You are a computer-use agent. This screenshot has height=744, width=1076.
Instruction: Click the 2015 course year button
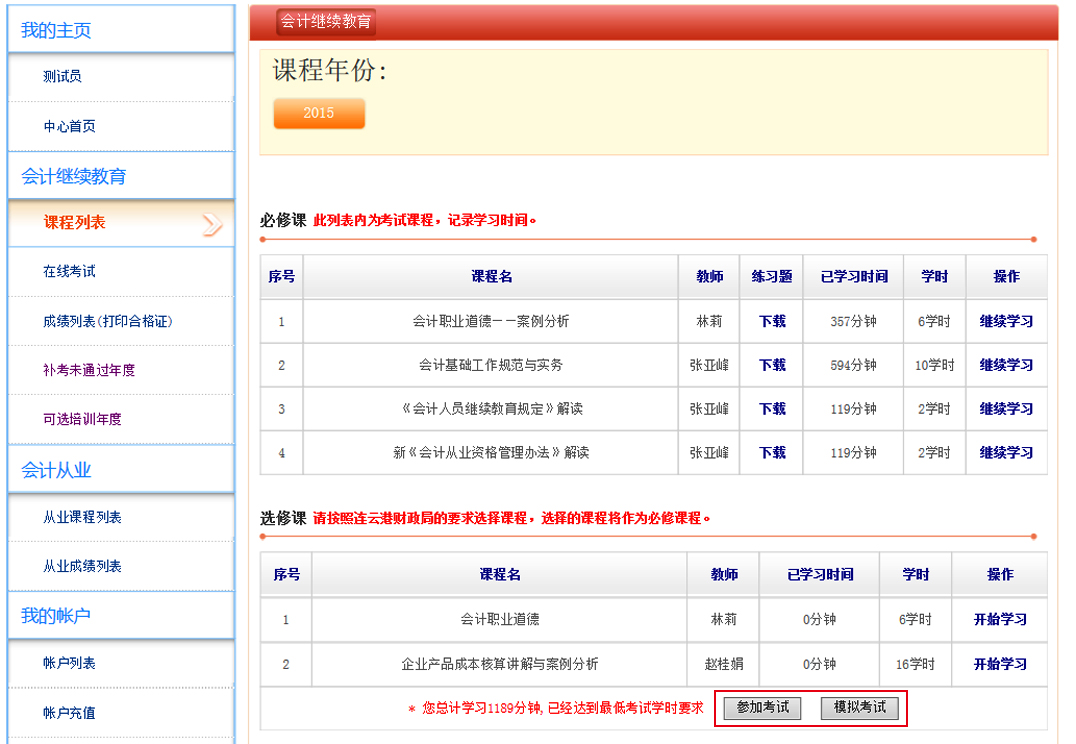tap(319, 113)
